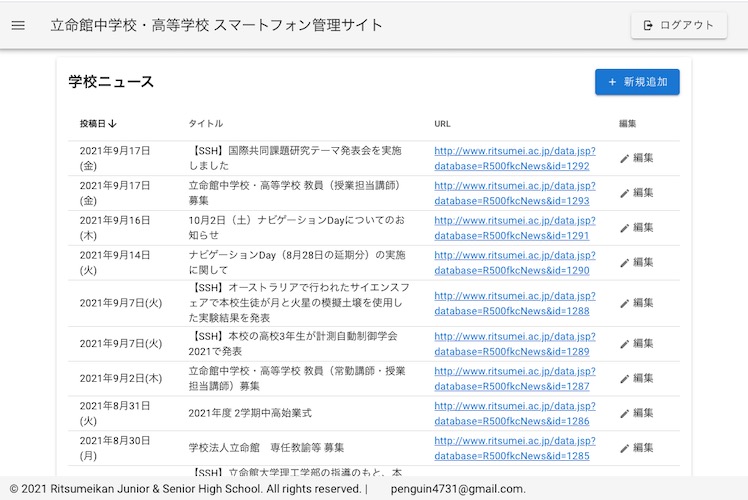748x500 pixels.
Task: Click the 新規追加 add new button
Action: coord(637,82)
